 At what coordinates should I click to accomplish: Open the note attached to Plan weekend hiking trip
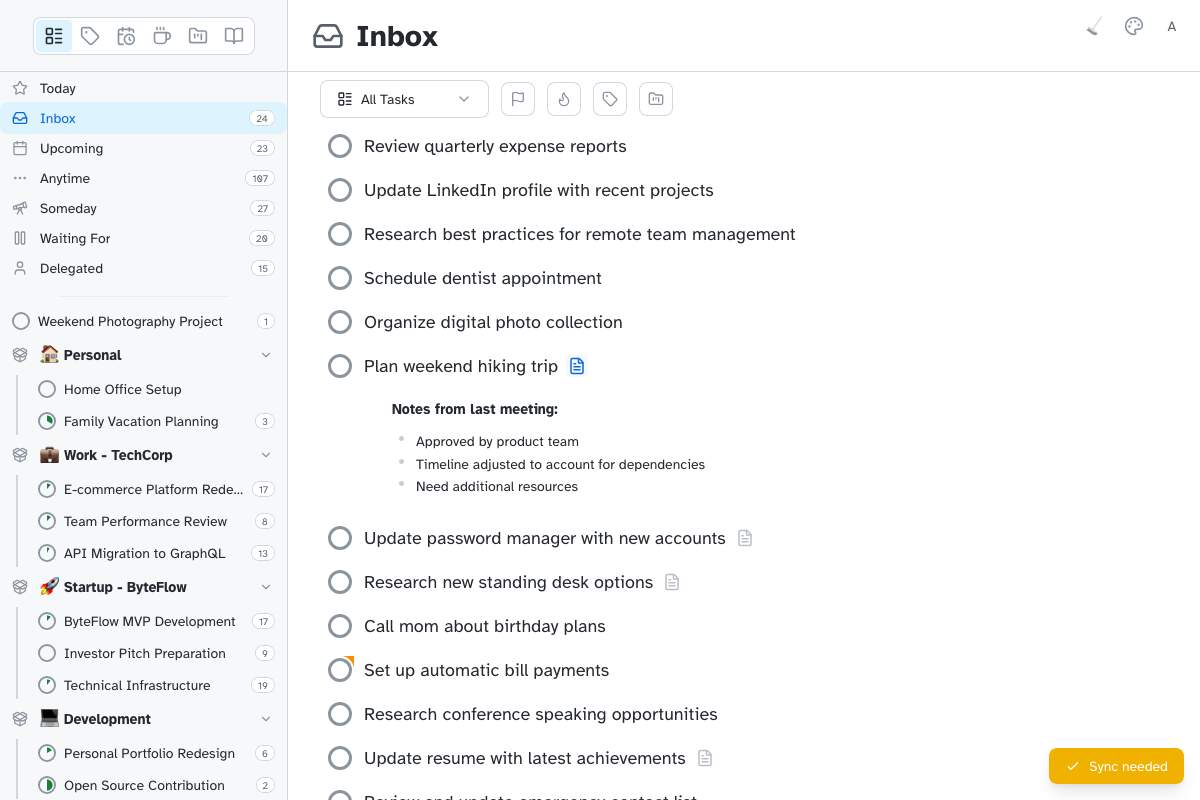577,366
